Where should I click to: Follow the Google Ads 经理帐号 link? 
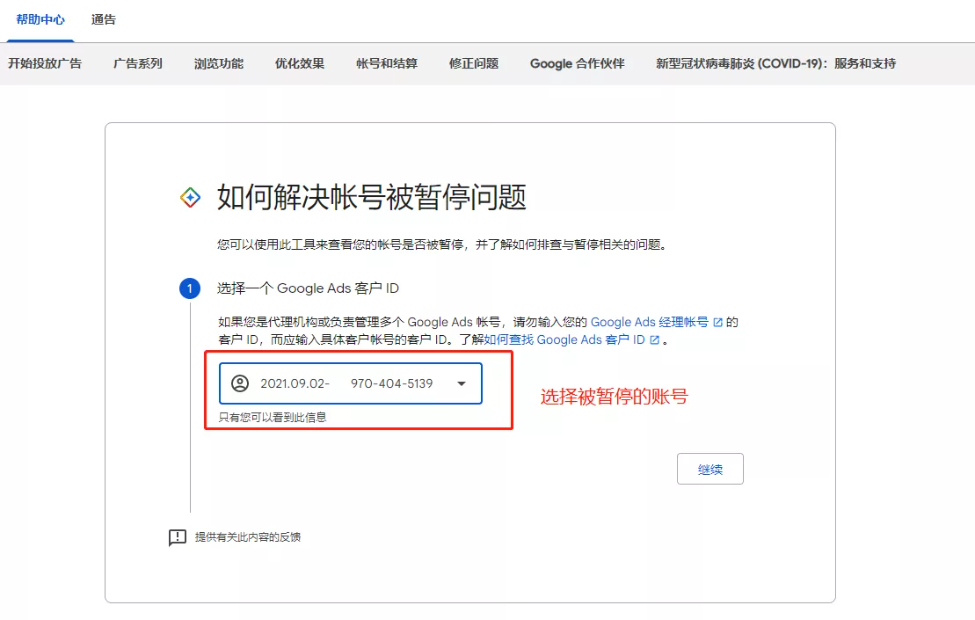[x=649, y=323]
